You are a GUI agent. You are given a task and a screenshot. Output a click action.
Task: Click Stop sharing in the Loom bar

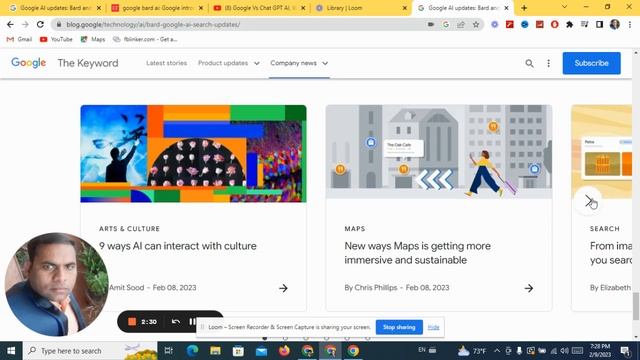click(399, 327)
